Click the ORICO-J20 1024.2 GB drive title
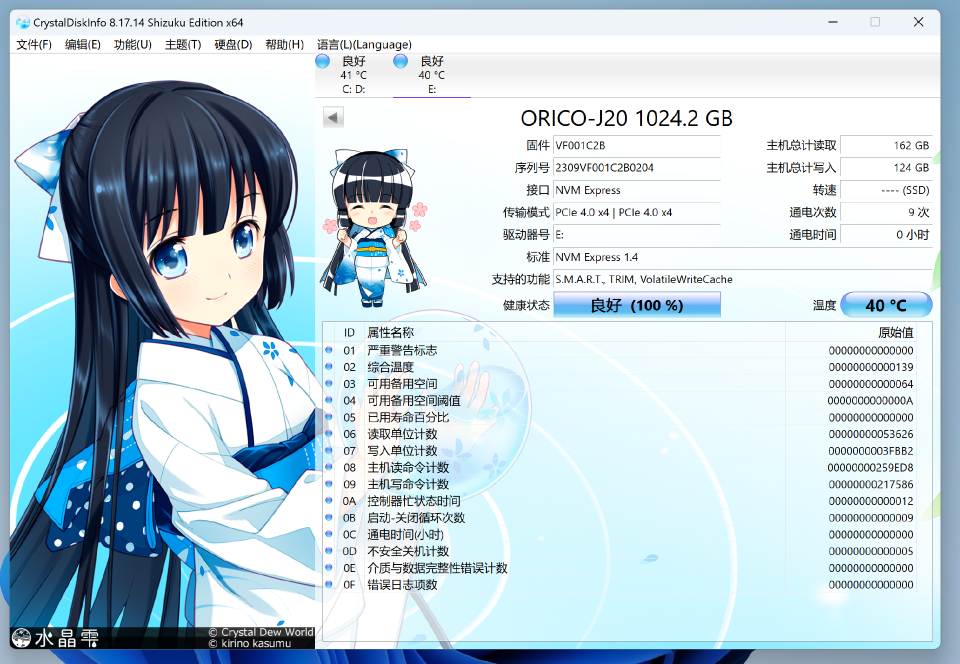The height and width of the screenshot is (664, 960). point(626,118)
